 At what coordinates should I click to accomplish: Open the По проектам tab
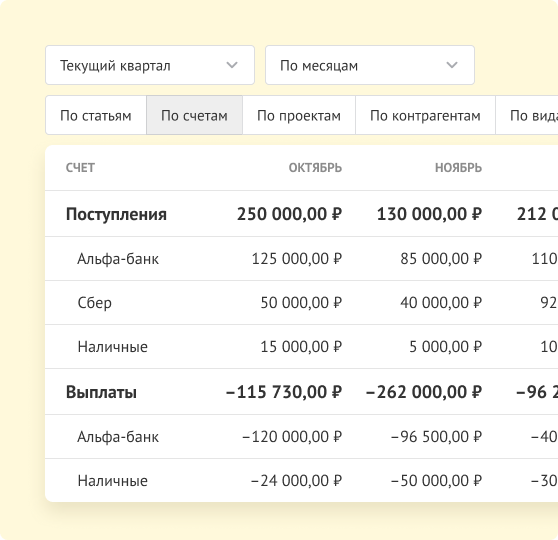(x=299, y=115)
